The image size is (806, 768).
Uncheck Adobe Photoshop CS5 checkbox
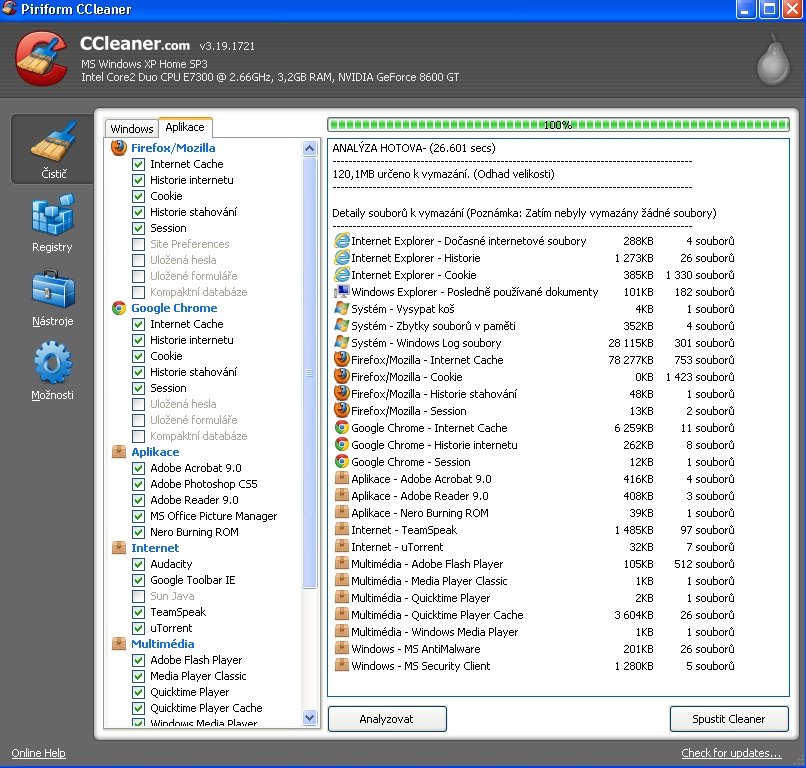(x=138, y=484)
